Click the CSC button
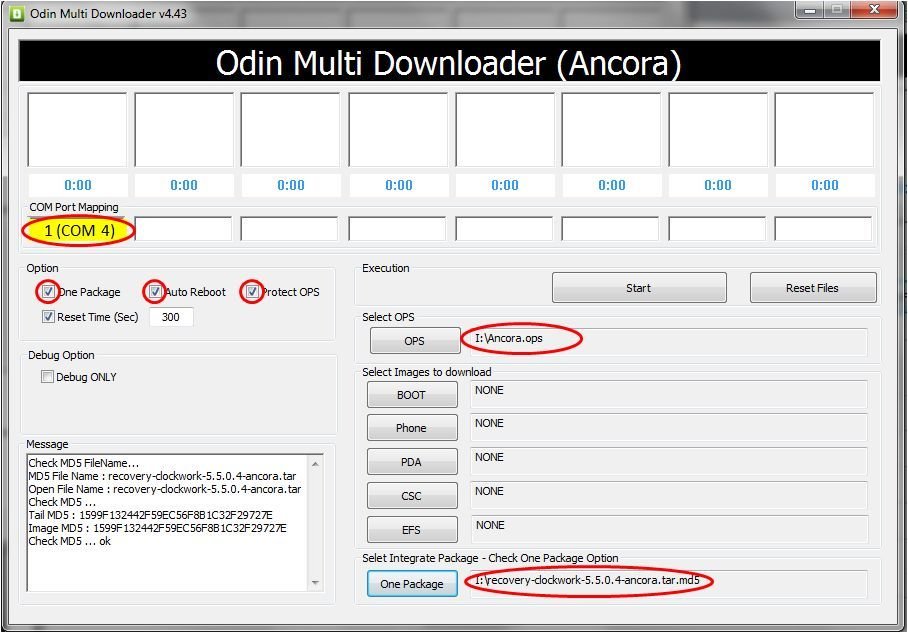 [412, 496]
